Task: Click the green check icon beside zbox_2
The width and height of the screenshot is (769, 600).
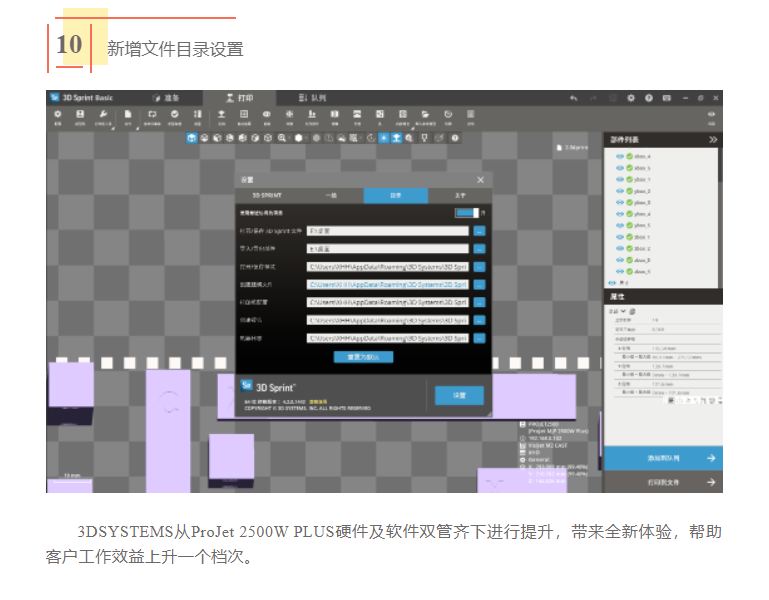Action: [x=629, y=249]
